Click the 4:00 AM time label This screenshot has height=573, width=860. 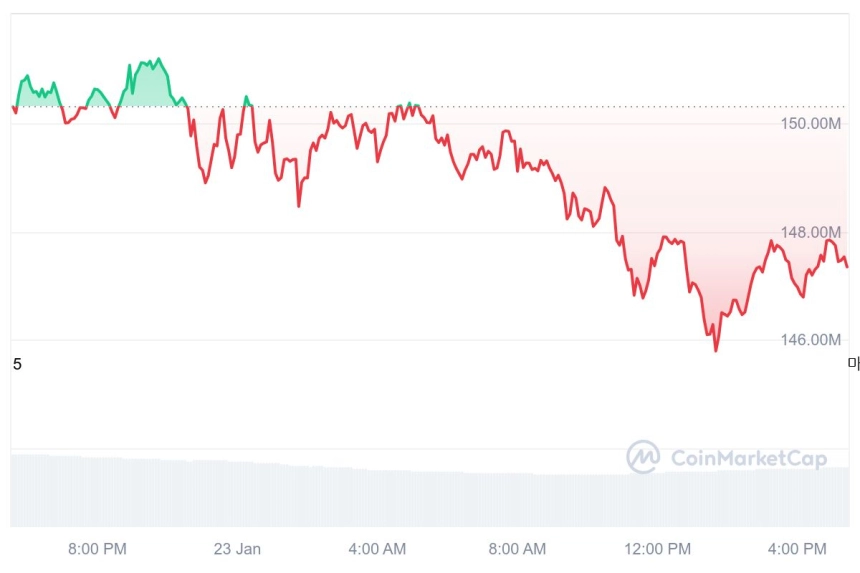(377, 549)
